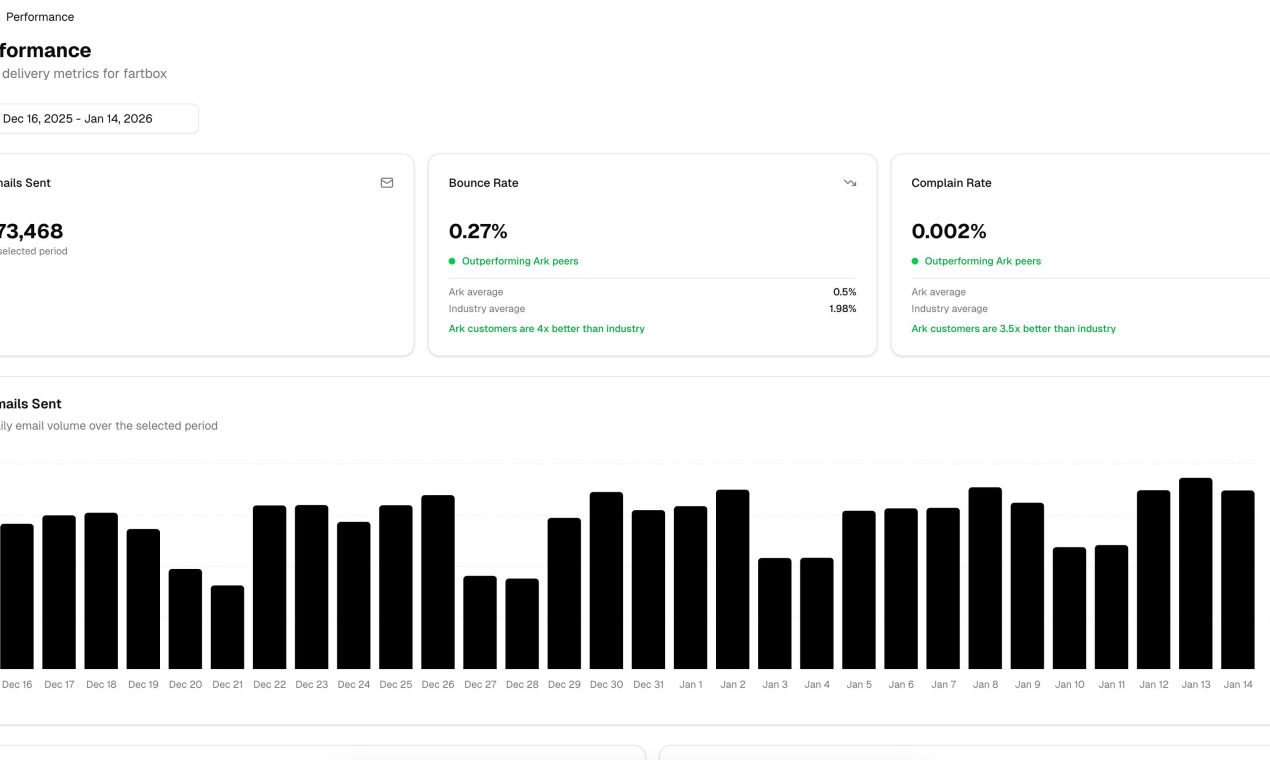The image size is (1270, 760).
Task: Click the Bounce Rate card title
Action: (483, 183)
